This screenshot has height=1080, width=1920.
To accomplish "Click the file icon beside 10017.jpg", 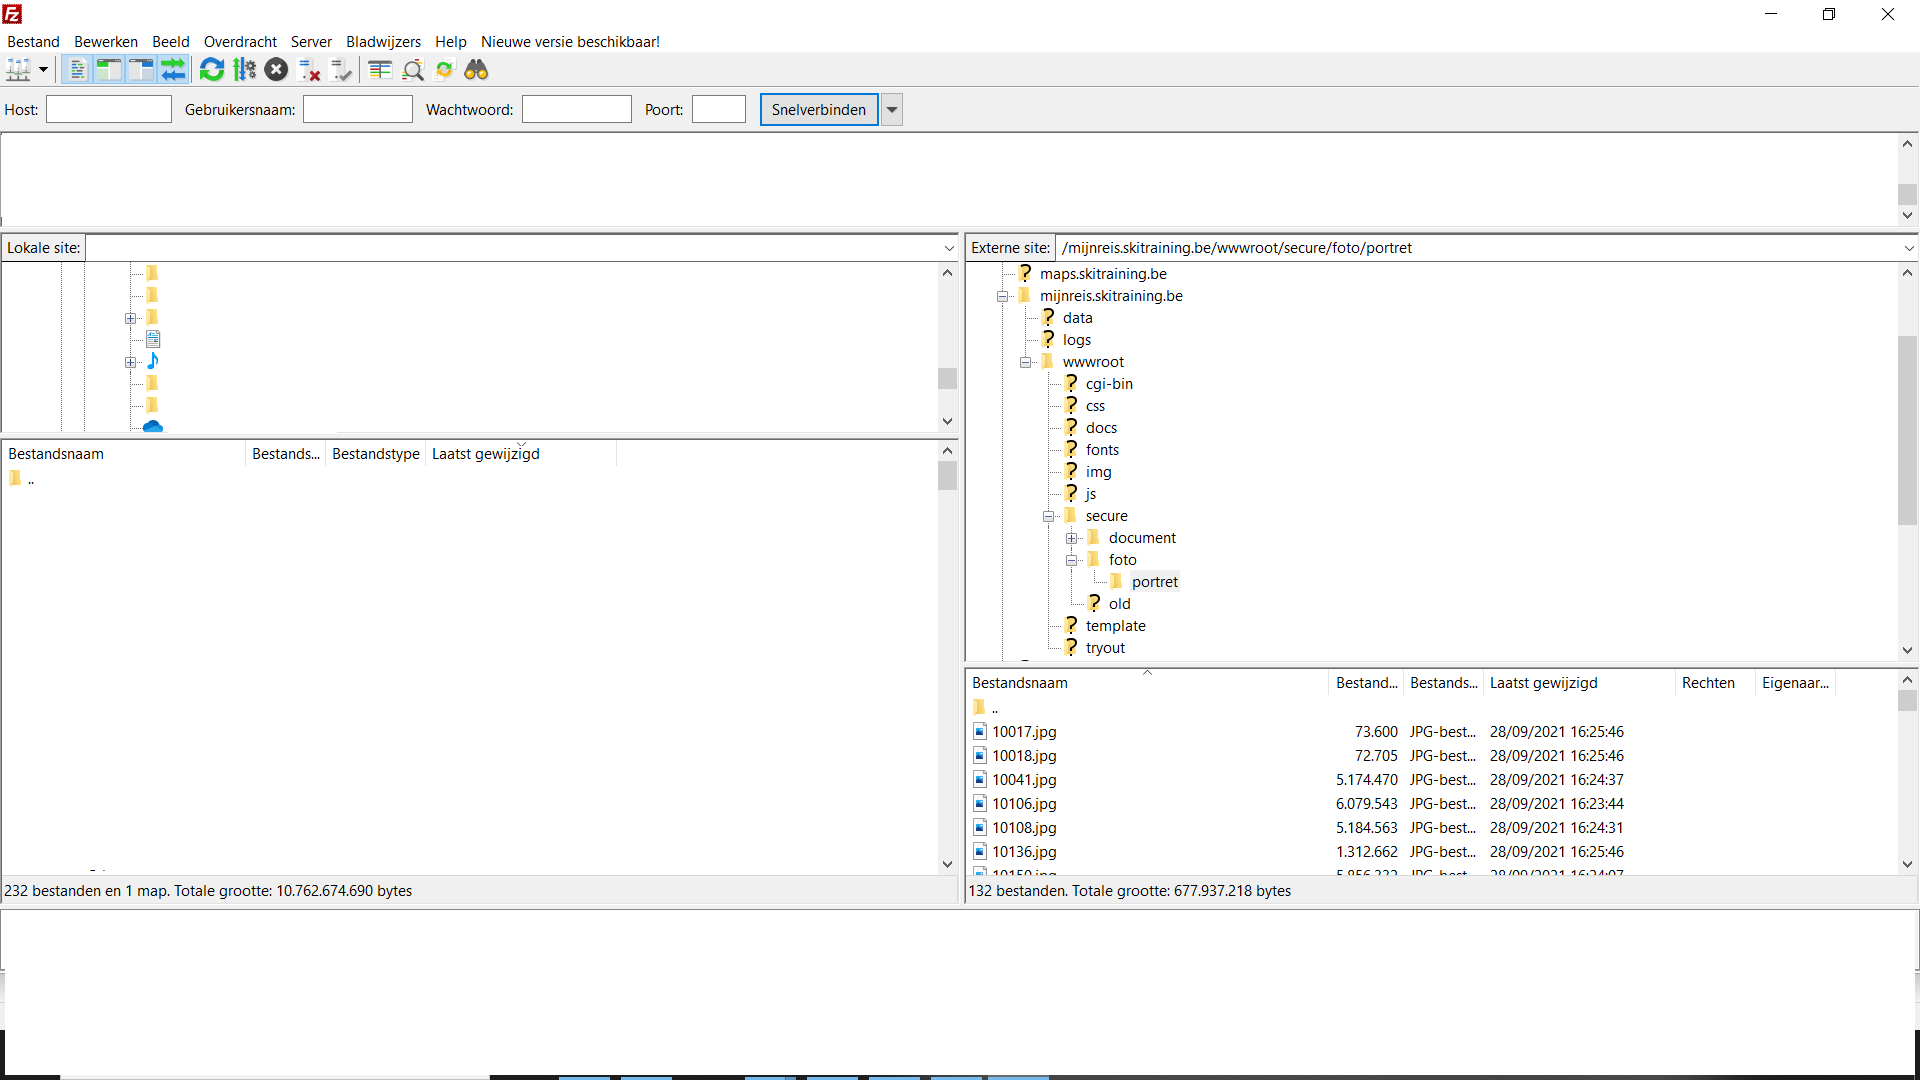I will tap(980, 732).
